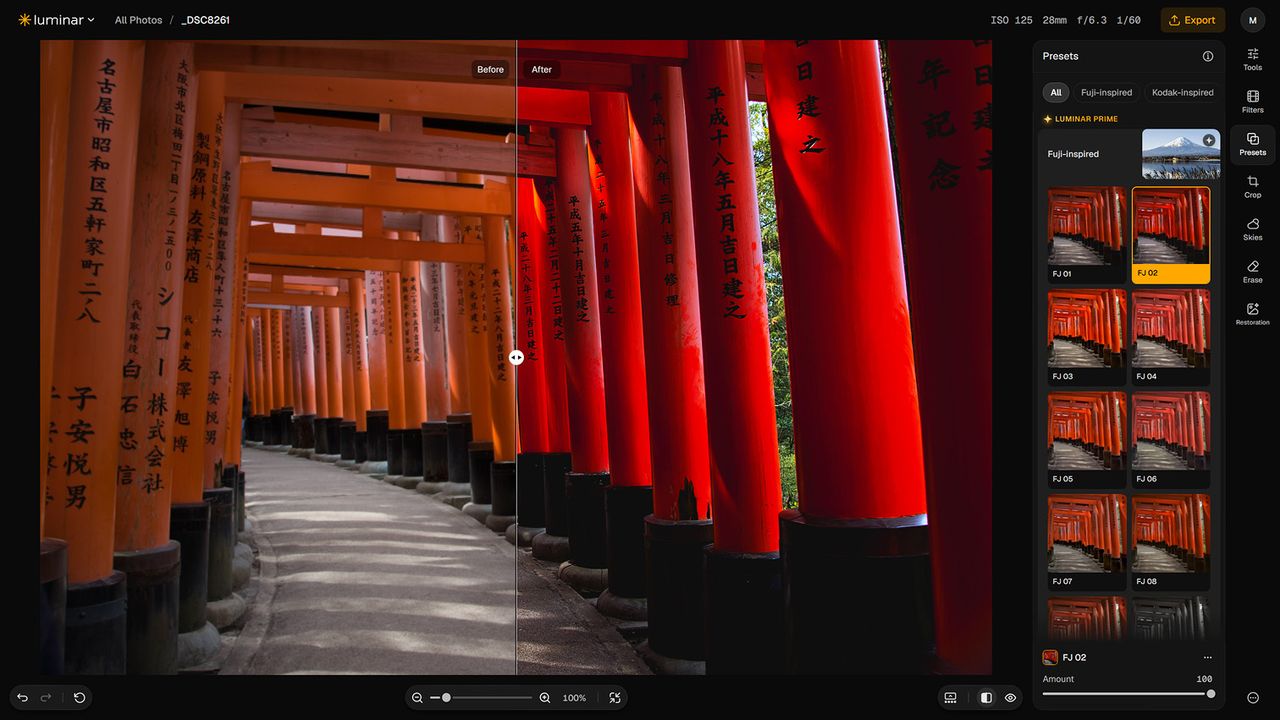Select the Fuji-inspired filter tab
This screenshot has width=1280, height=720.
click(x=1106, y=92)
